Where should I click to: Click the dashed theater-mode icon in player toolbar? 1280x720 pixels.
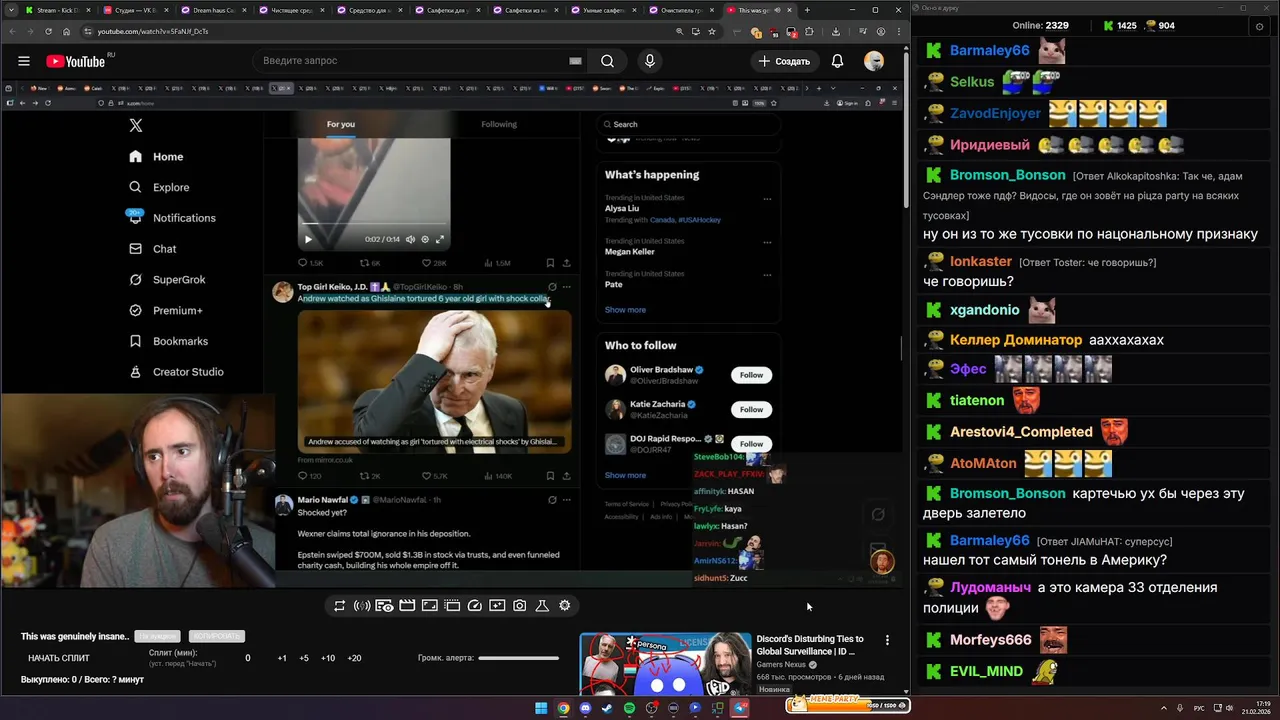click(452, 606)
